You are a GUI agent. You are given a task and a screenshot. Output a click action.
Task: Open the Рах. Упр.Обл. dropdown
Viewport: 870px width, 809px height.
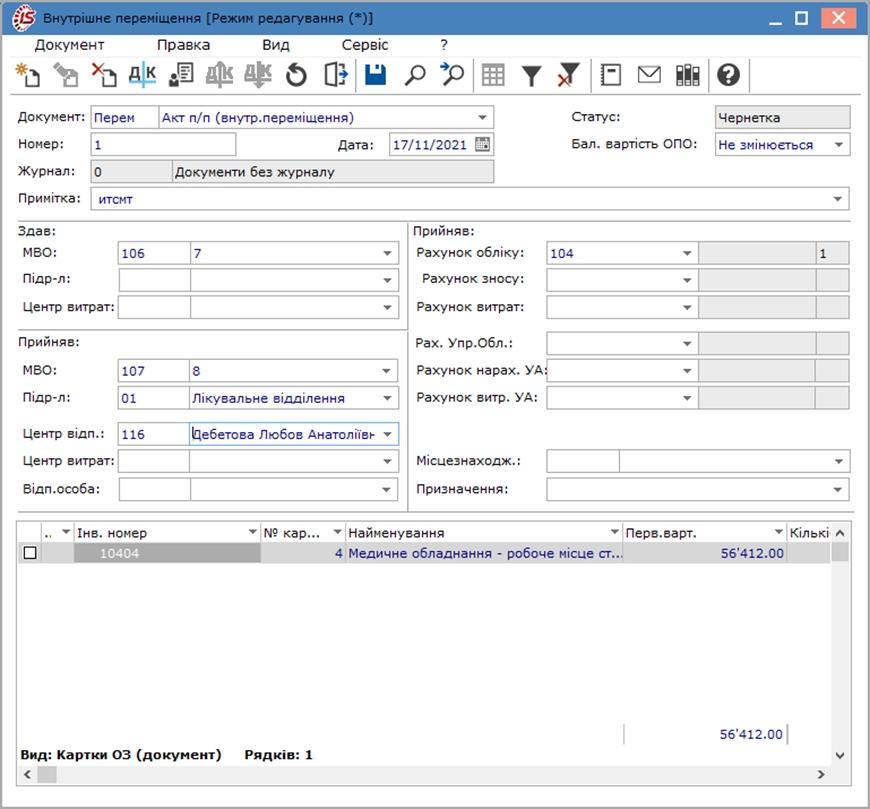pyautogui.click(x=687, y=343)
